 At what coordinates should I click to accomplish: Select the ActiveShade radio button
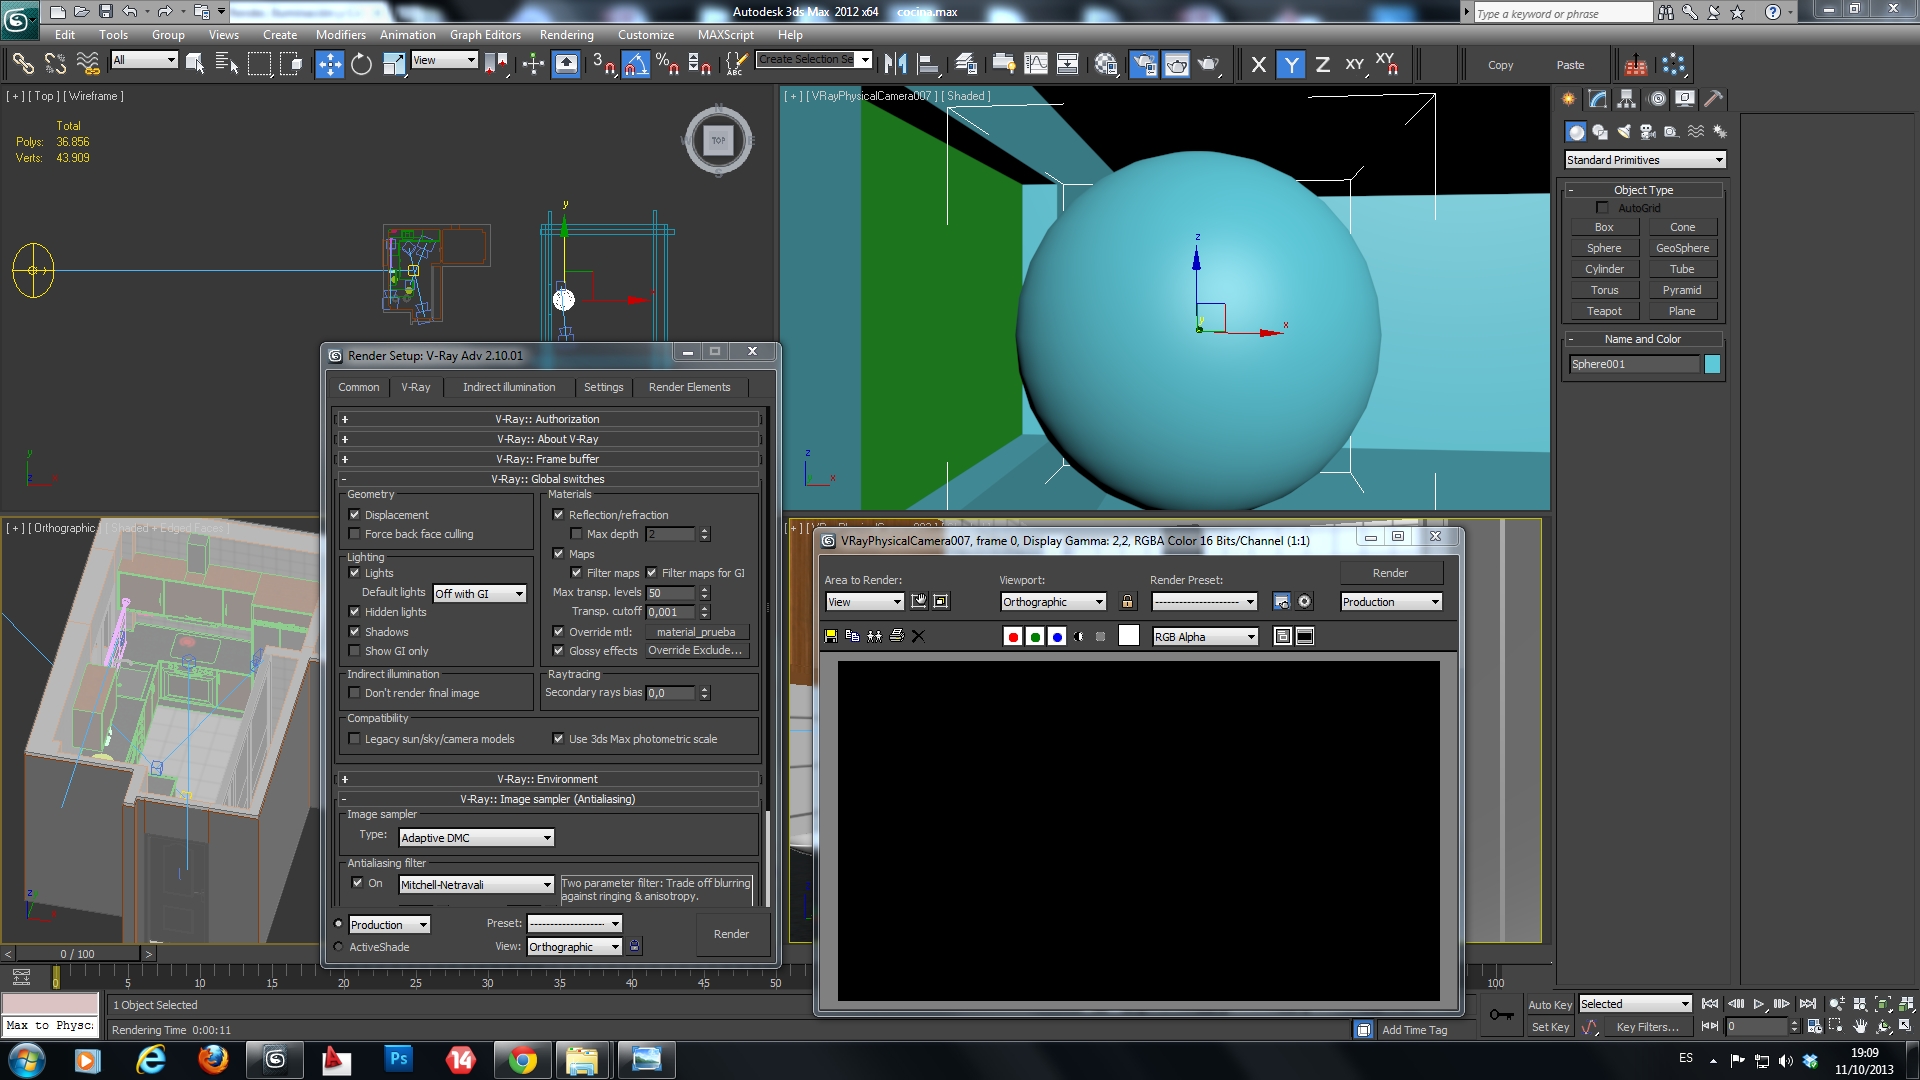point(338,947)
